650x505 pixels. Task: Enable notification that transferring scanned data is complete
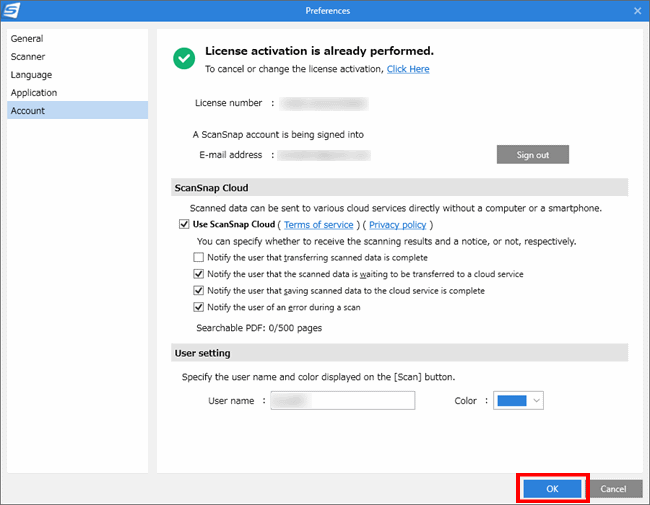click(x=199, y=257)
